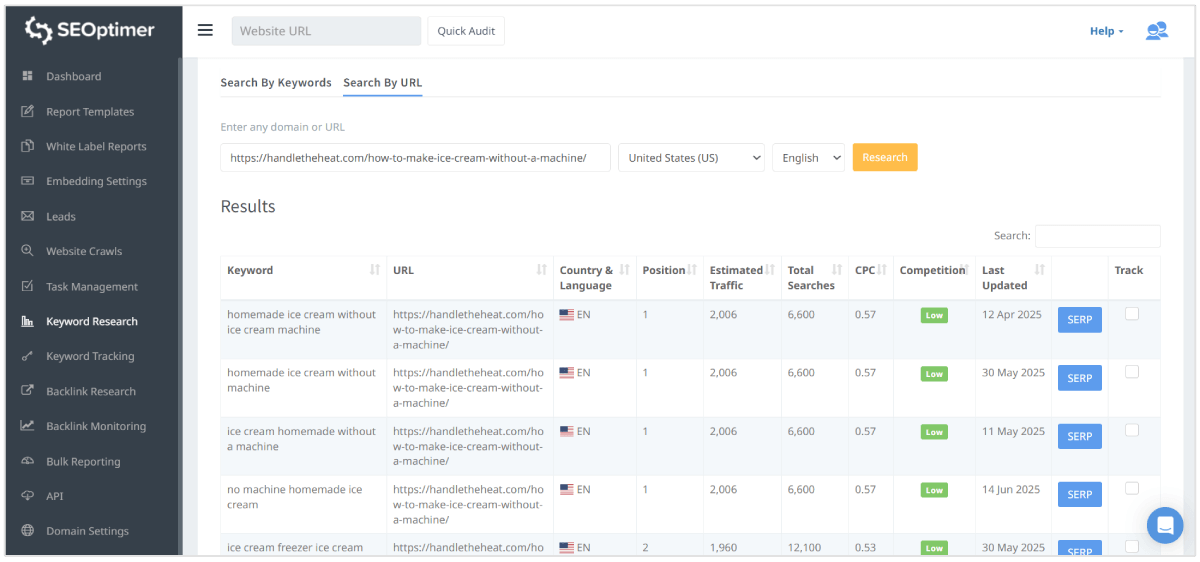Check Track box for first keyword row
This screenshot has height=562, width=1200.
[1131, 314]
